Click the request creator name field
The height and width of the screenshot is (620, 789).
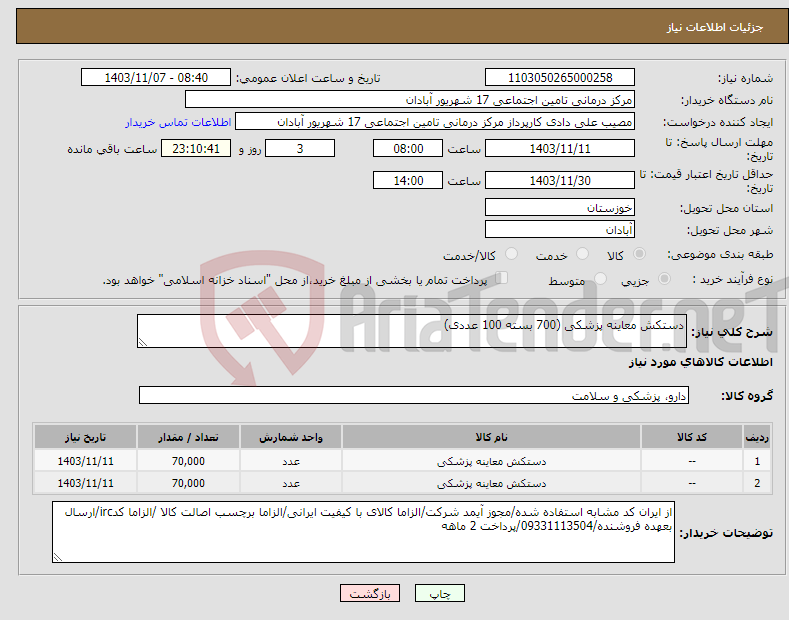435,122
